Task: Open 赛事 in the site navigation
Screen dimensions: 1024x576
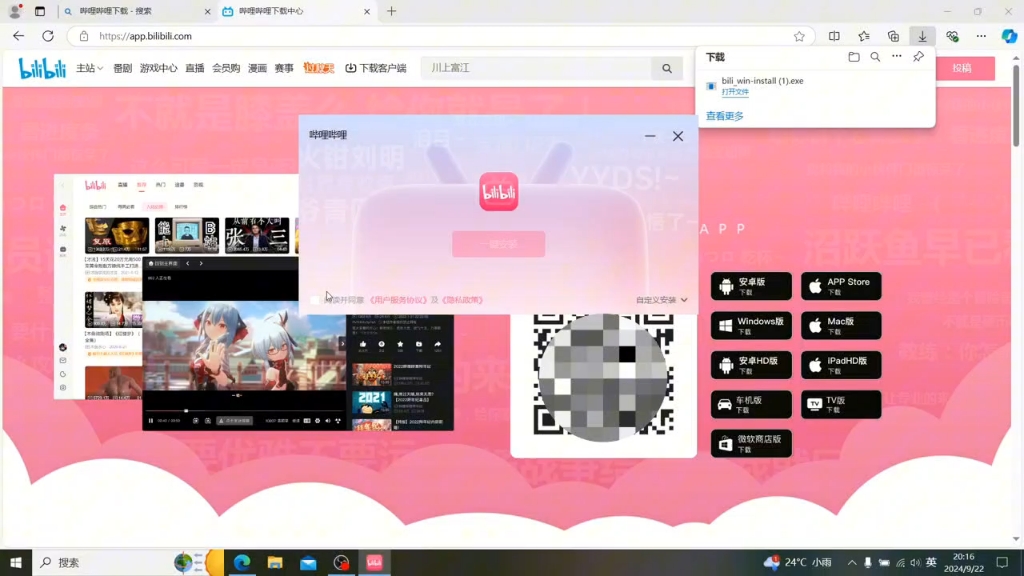Action: 284,68
